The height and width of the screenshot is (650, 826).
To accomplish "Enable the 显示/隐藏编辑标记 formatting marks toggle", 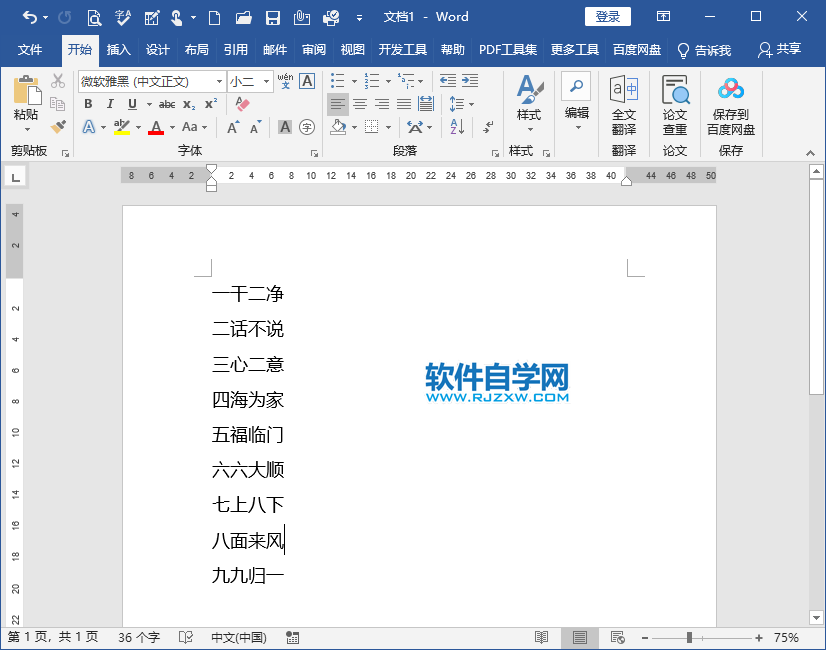I will pos(488,128).
